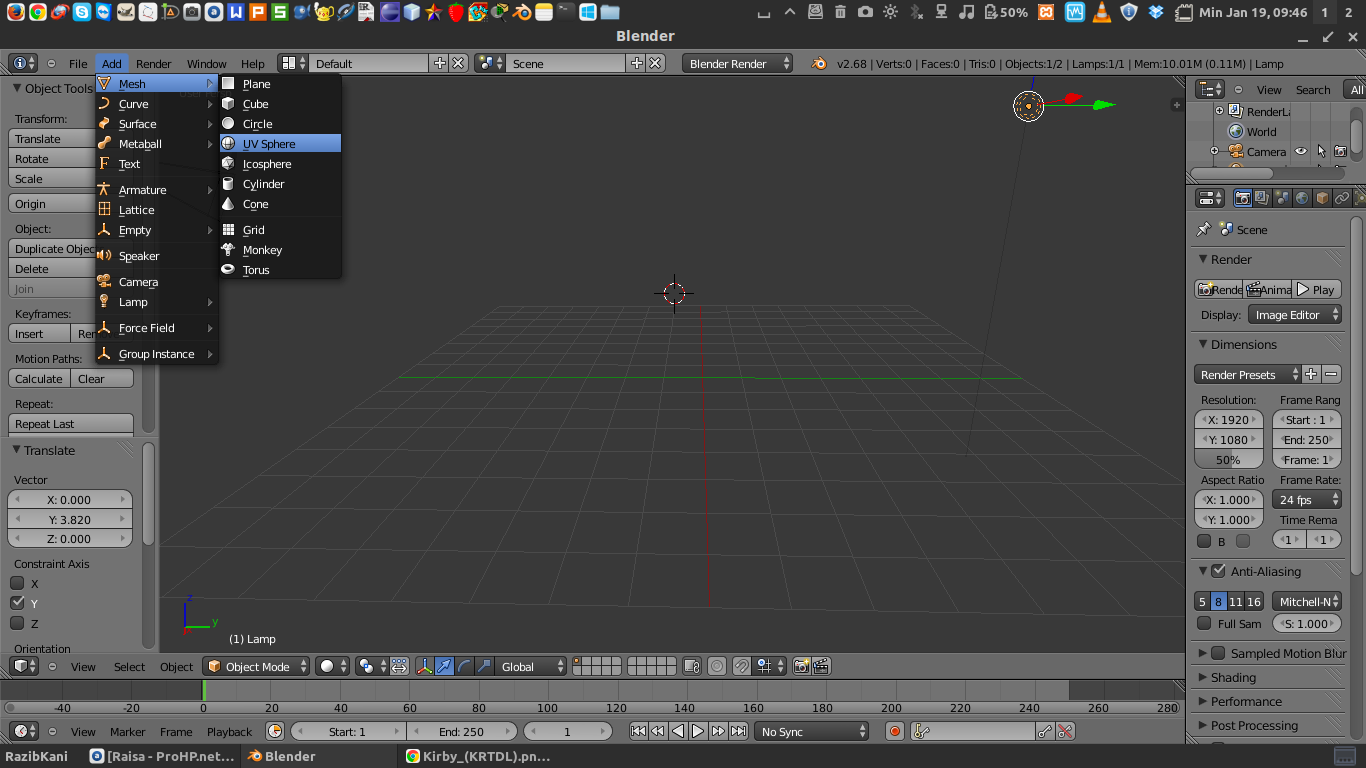
Task: Click the Play button in Render panel
Action: (x=1316, y=289)
